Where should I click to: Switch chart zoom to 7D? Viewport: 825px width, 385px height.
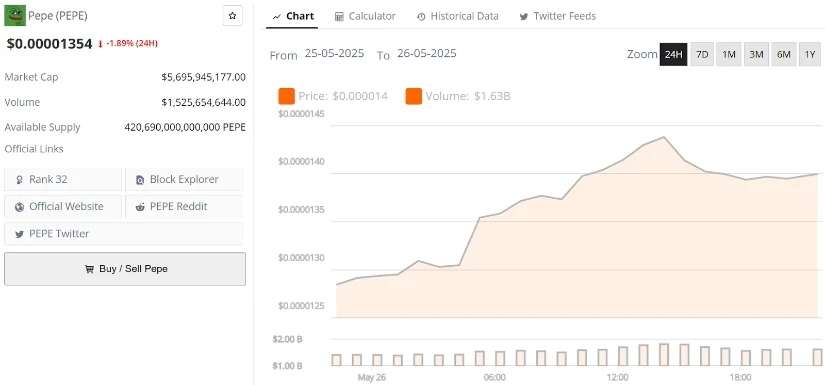click(x=702, y=54)
